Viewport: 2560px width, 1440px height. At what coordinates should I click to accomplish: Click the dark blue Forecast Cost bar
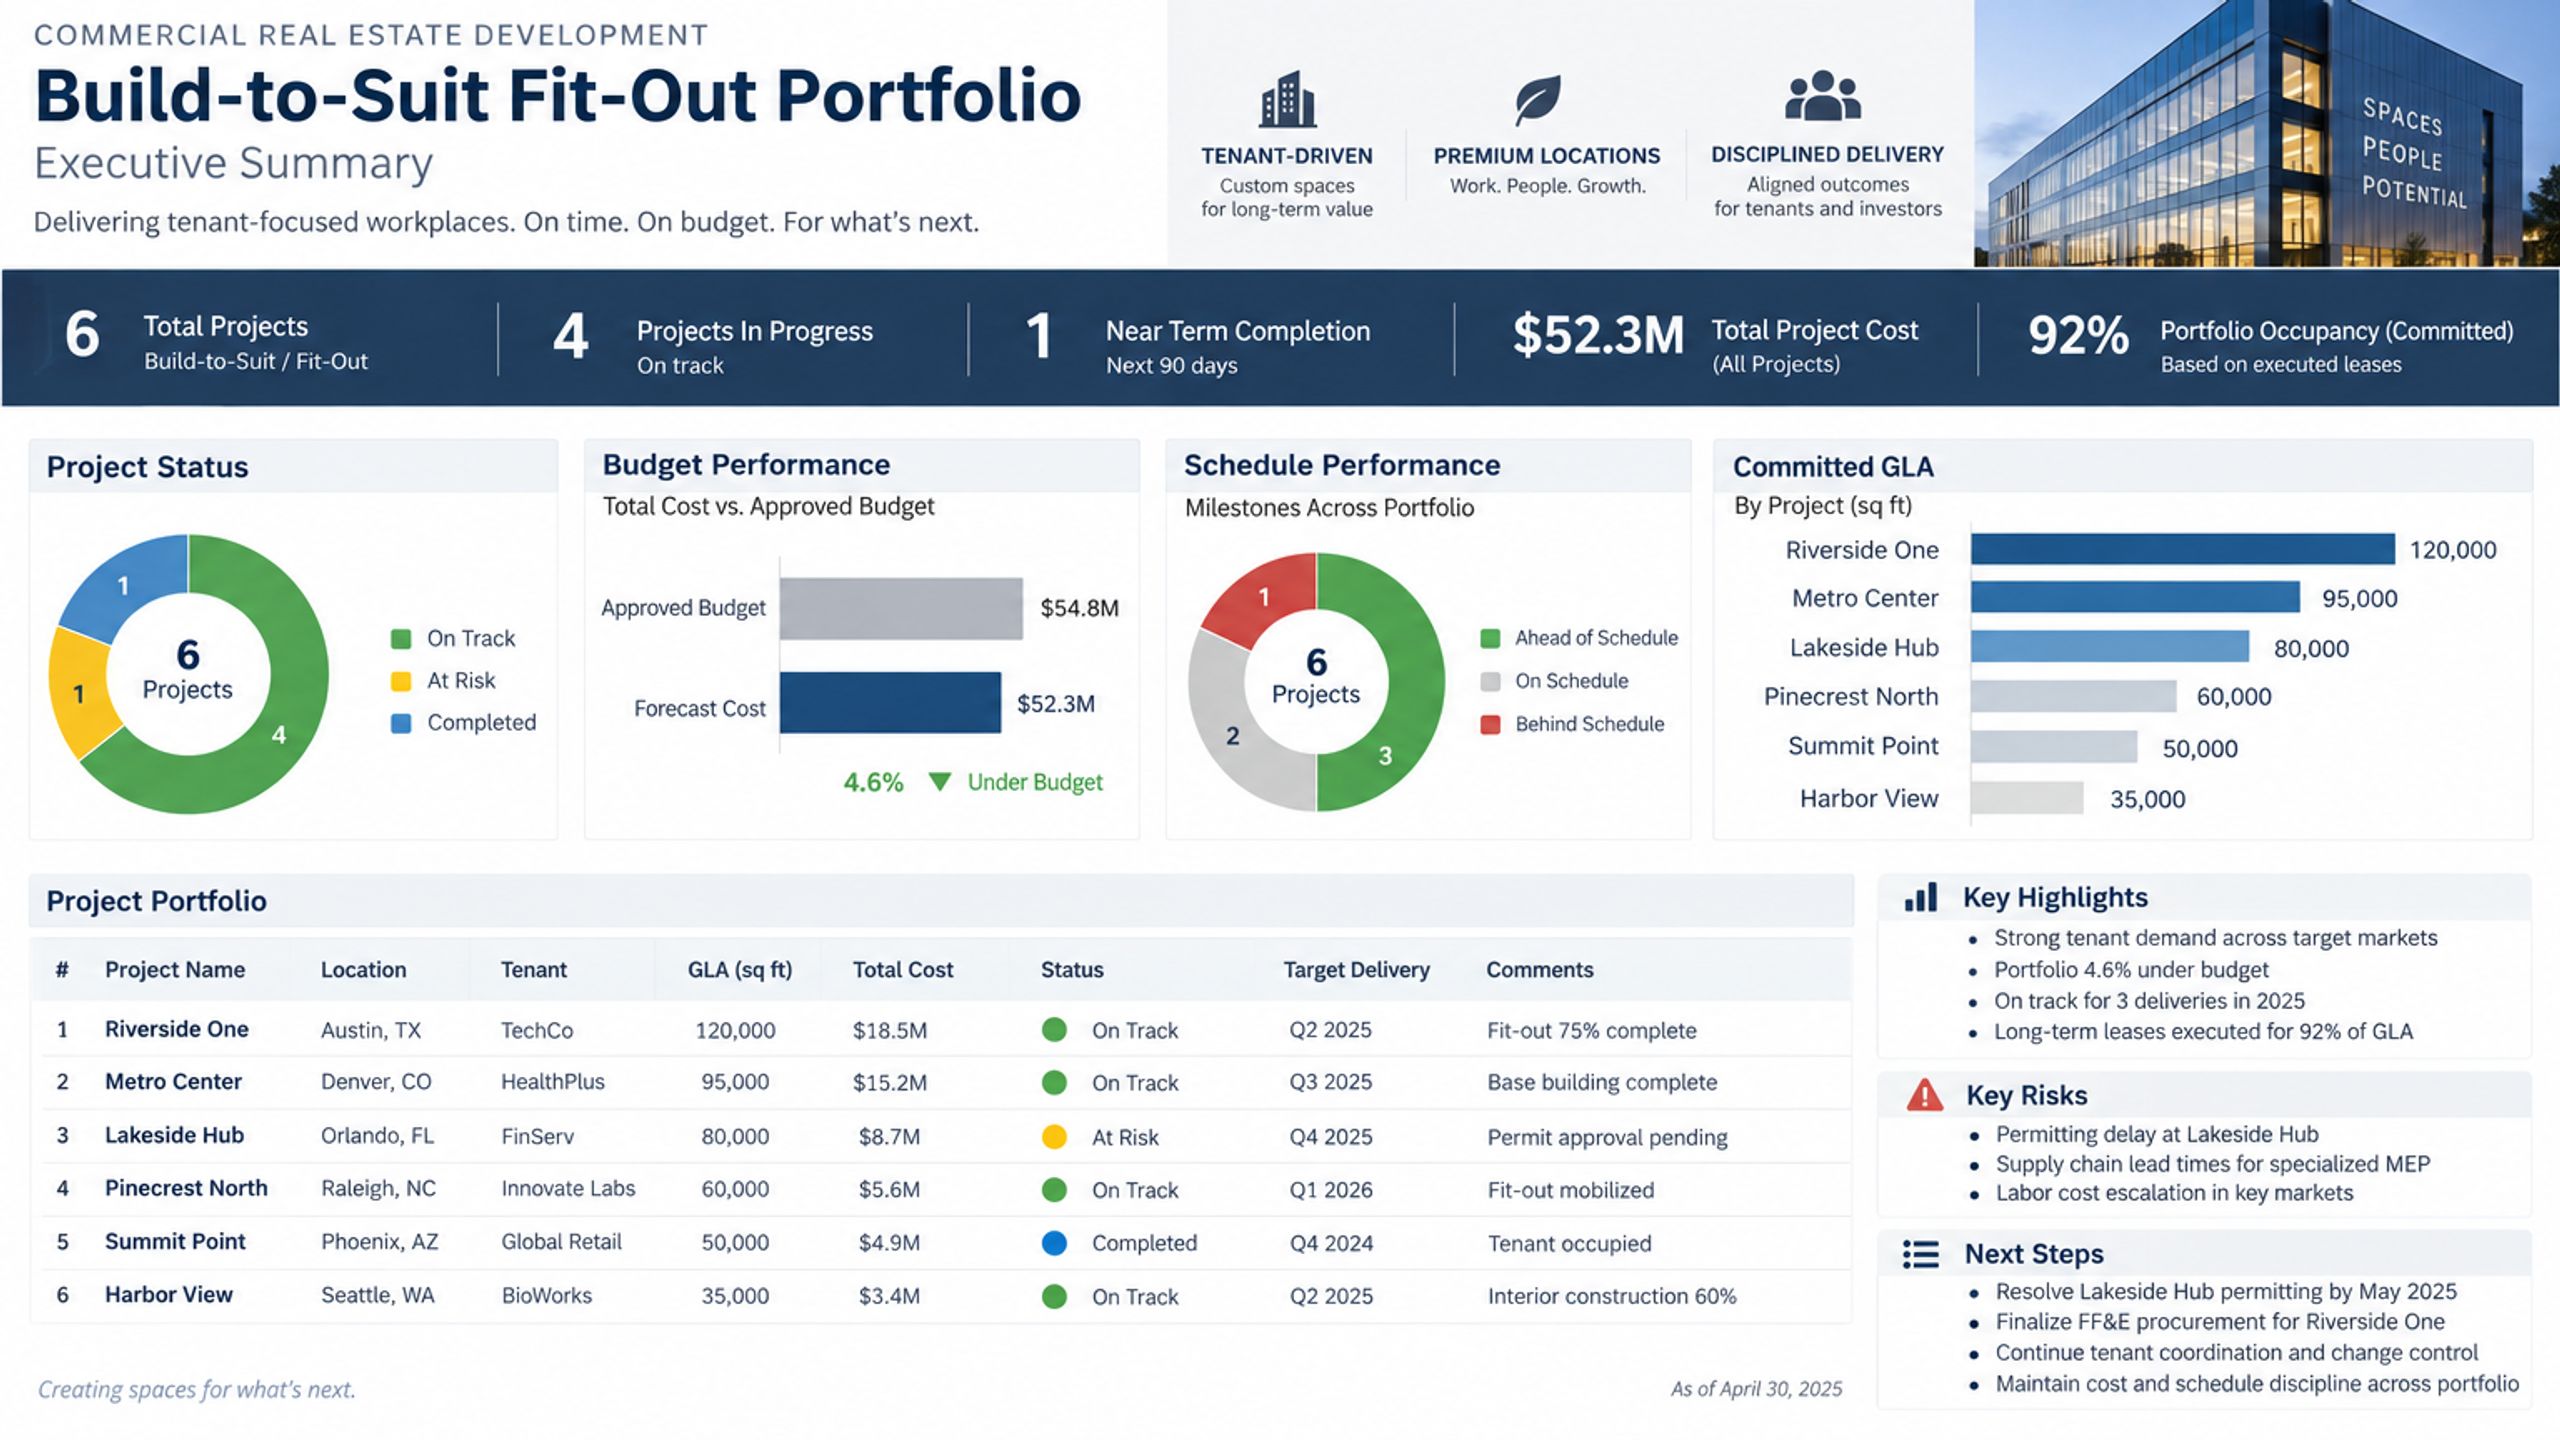pyautogui.click(x=890, y=702)
